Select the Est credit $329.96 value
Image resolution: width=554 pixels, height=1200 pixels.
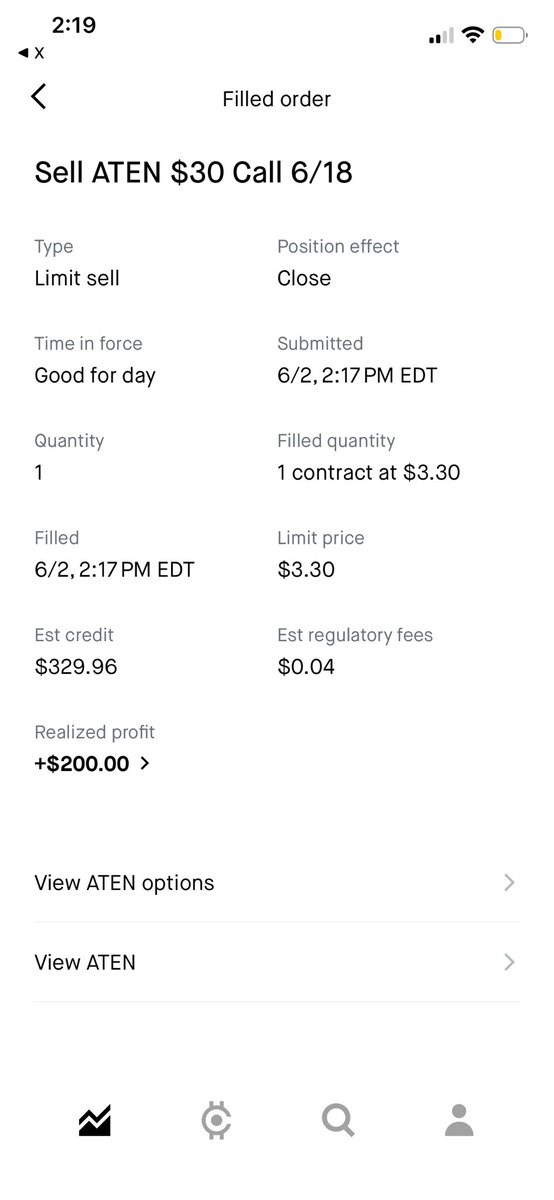tap(76, 666)
